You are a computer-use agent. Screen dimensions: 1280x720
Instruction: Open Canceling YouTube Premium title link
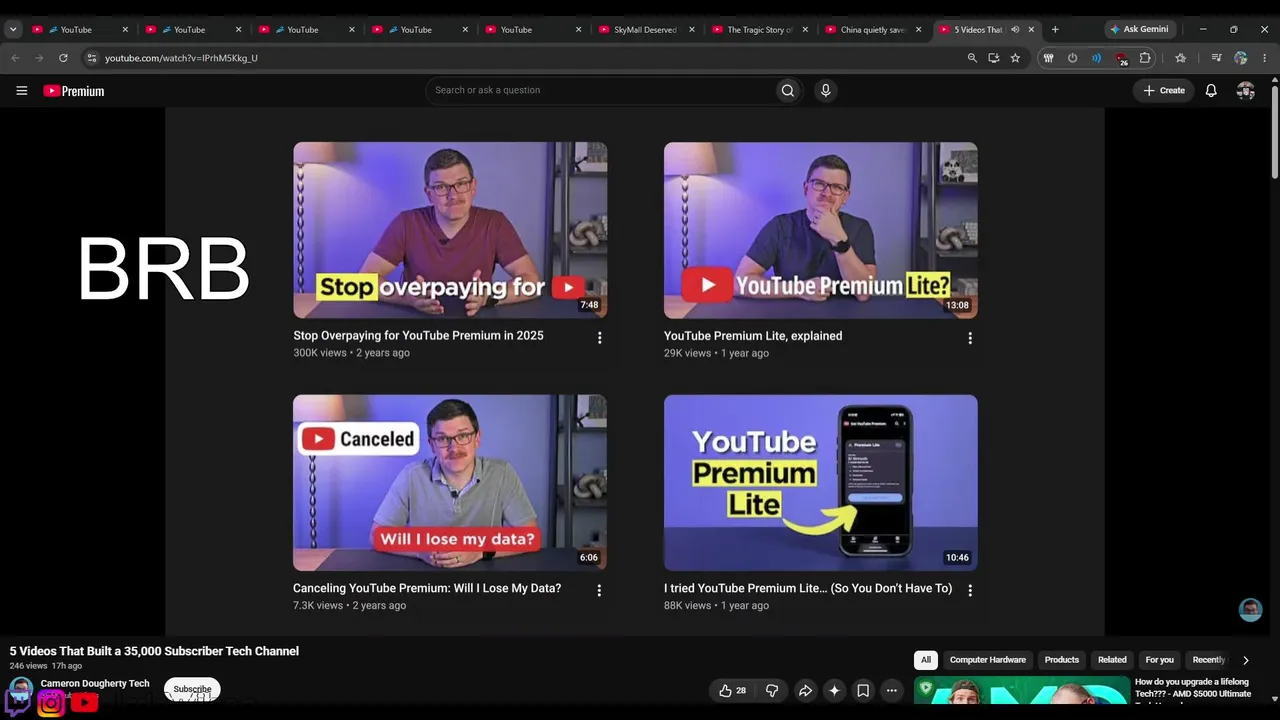(x=427, y=589)
